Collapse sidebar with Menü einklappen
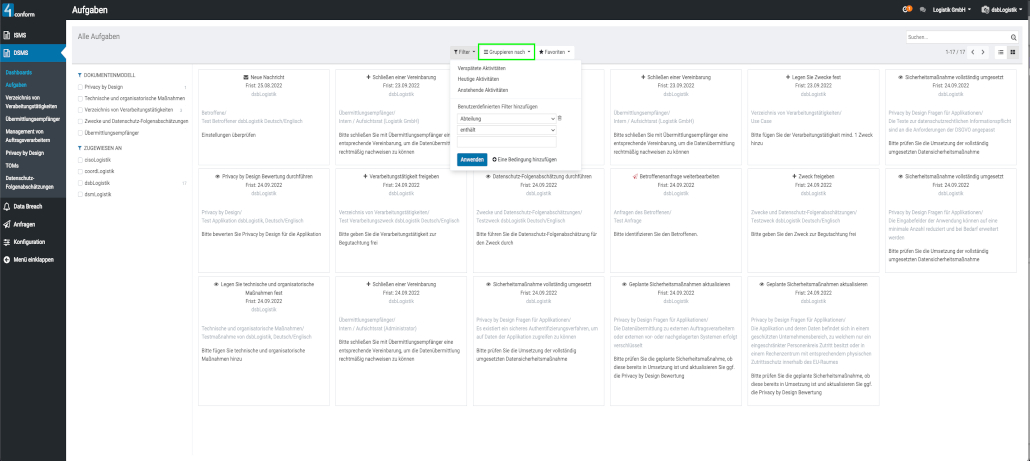The image size is (1030, 461). pos(33,259)
